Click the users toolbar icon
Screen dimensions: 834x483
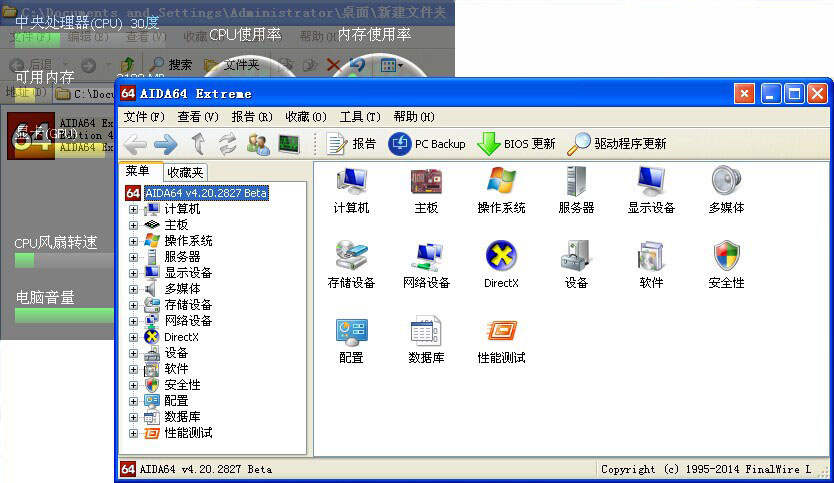click(x=258, y=144)
